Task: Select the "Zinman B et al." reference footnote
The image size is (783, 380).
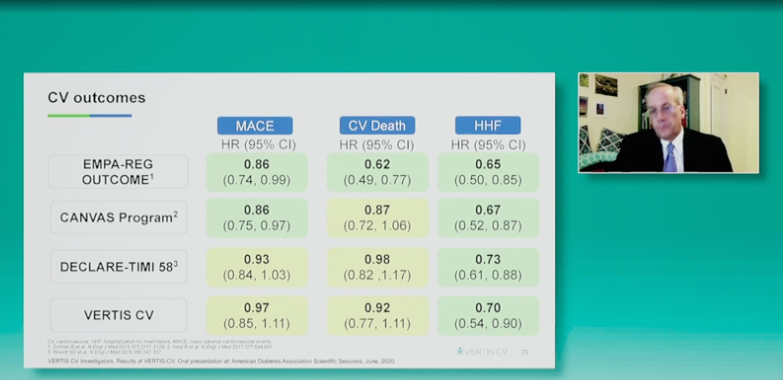Action: (x=105, y=346)
